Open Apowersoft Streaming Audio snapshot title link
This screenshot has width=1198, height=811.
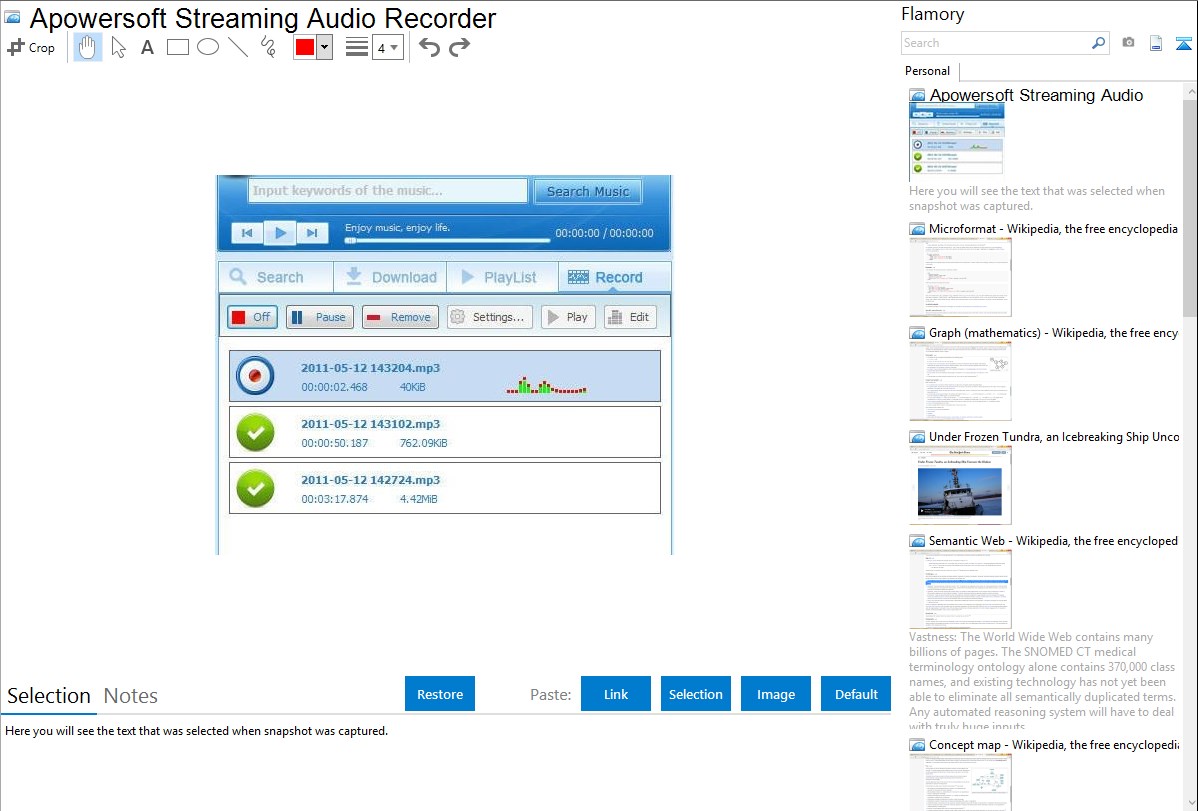pyautogui.click(x=1036, y=96)
